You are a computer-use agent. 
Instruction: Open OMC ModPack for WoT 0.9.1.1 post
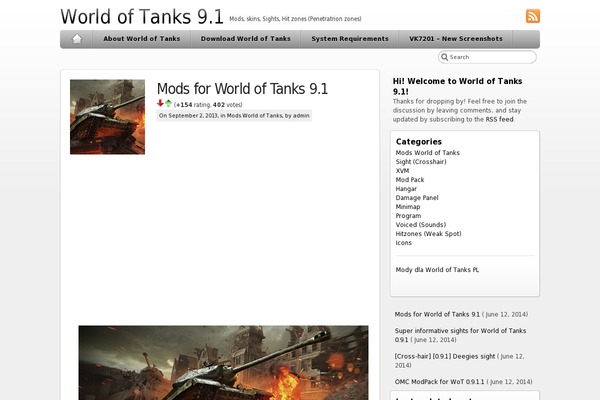pyautogui.click(x=439, y=382)
